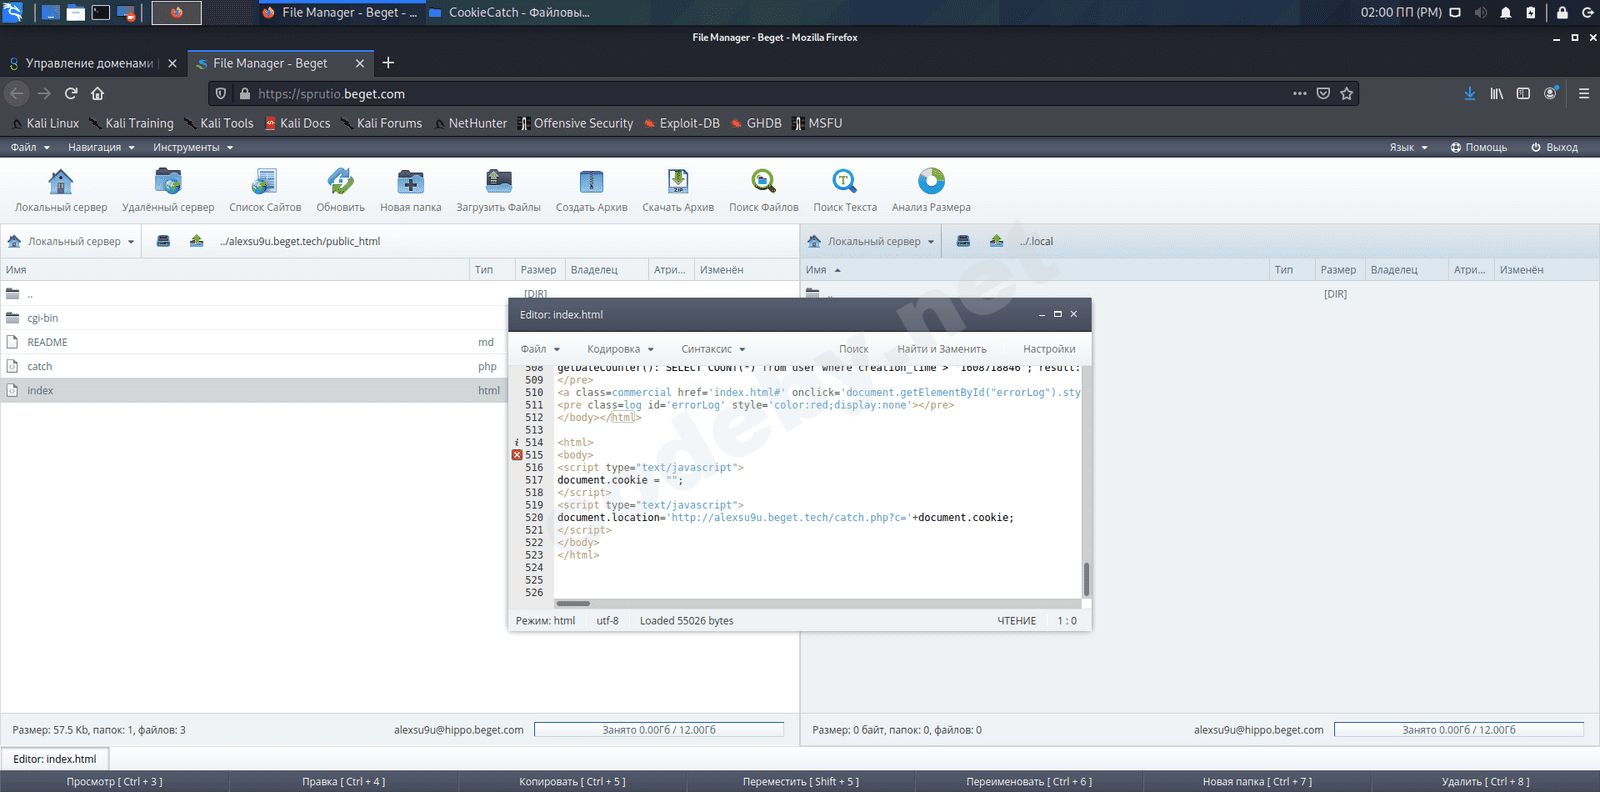Create New Folder via toolbar icon
The image size is (1600, 792).
[411, 182]
